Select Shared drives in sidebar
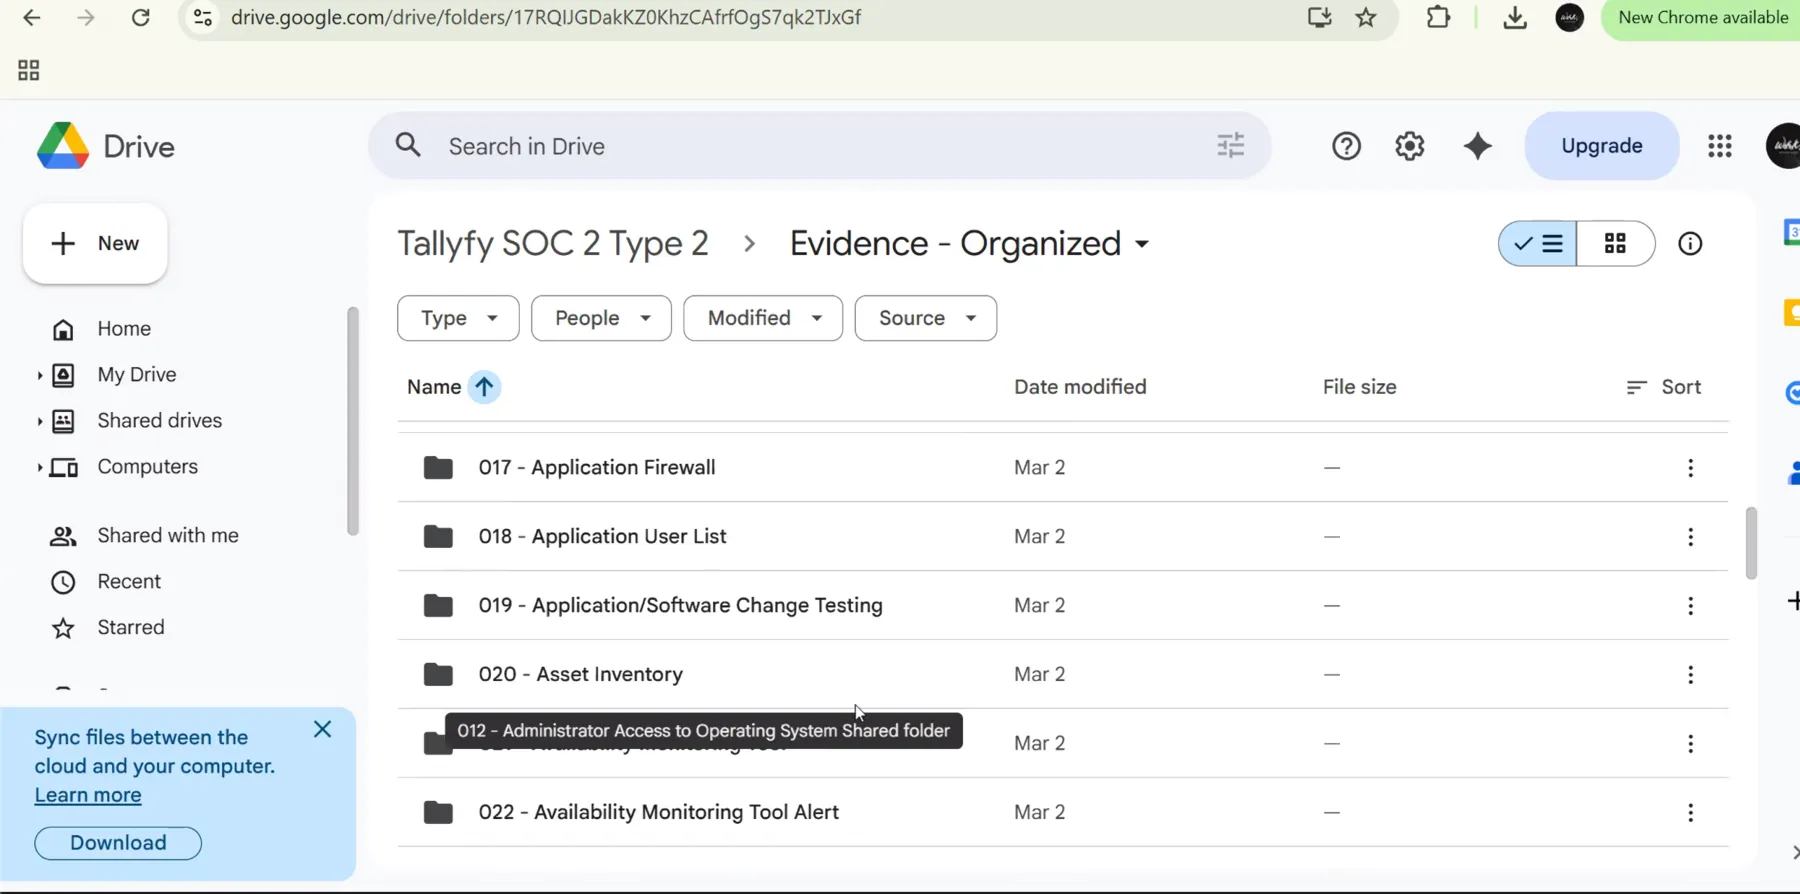The image size is (1800, 894). pyautogui.click(x=160, y=421)
